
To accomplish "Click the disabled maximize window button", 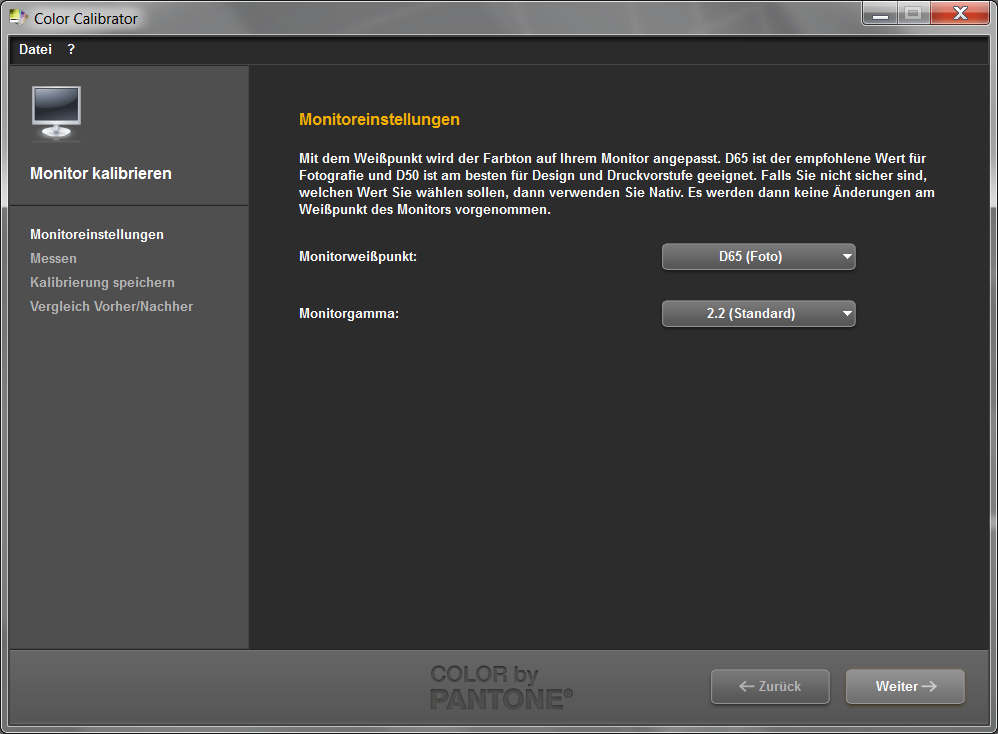I will [x=913, y=13].
